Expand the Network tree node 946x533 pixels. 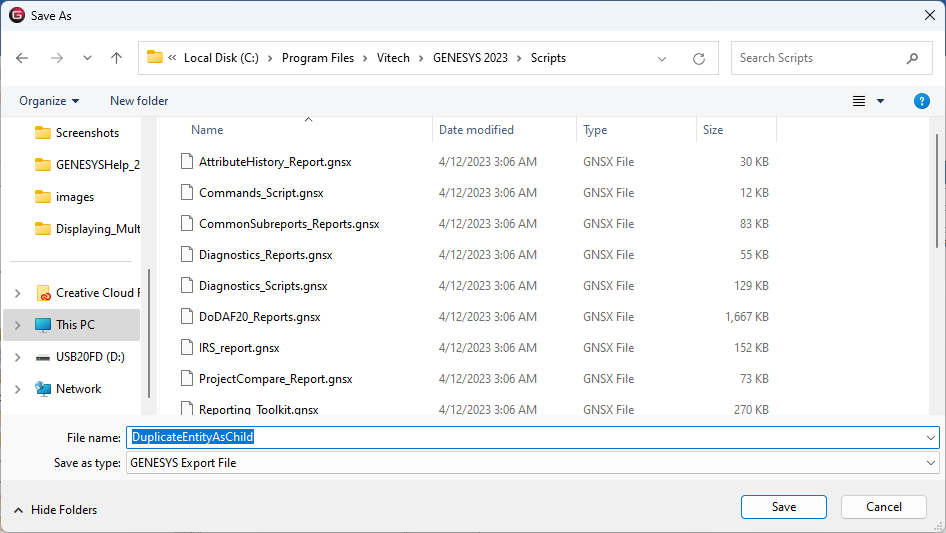click(x=17, y=389)
